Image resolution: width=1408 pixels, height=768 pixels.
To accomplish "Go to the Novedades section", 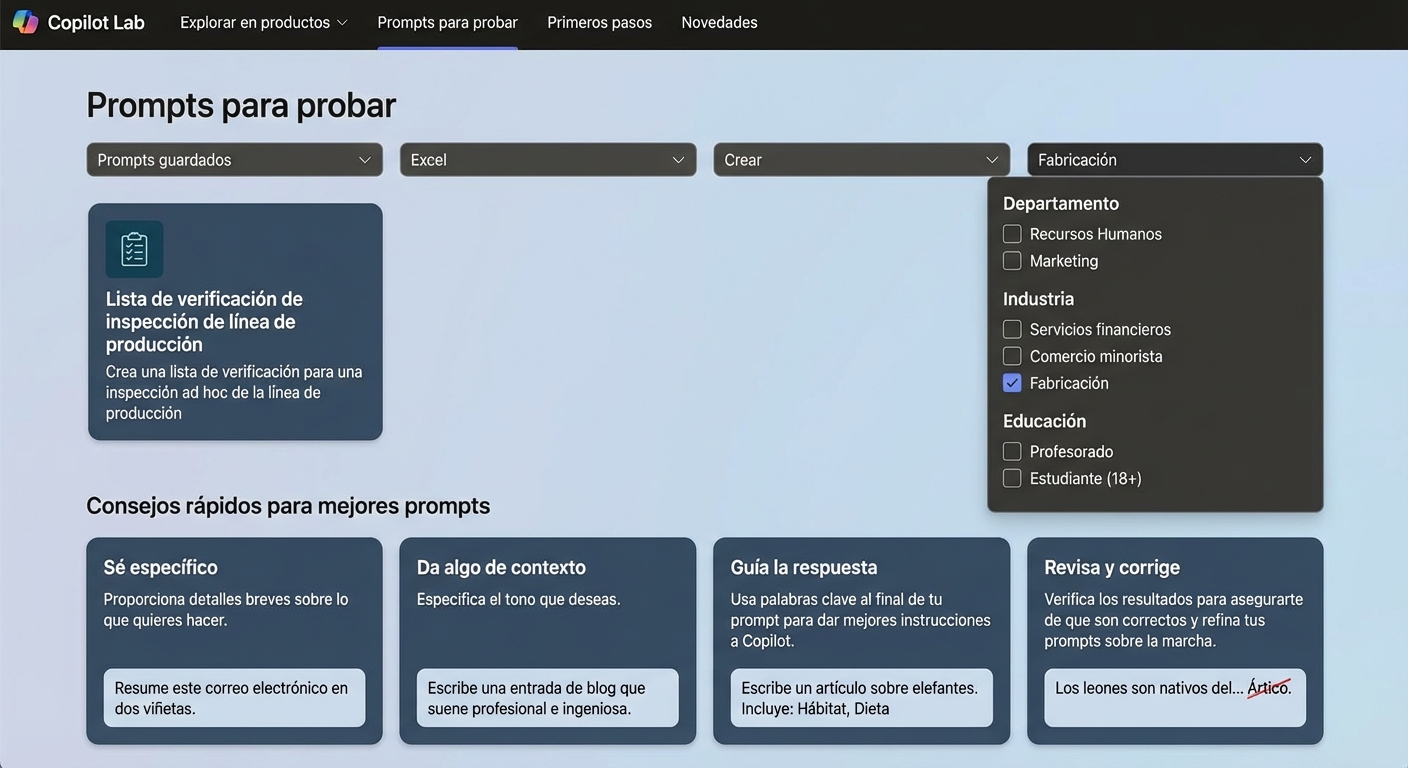I will point(719,21).
